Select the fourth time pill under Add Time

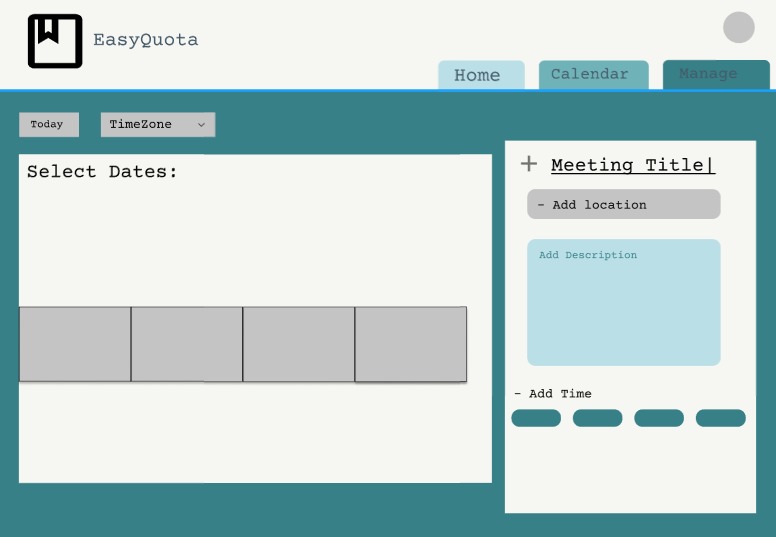721,418
